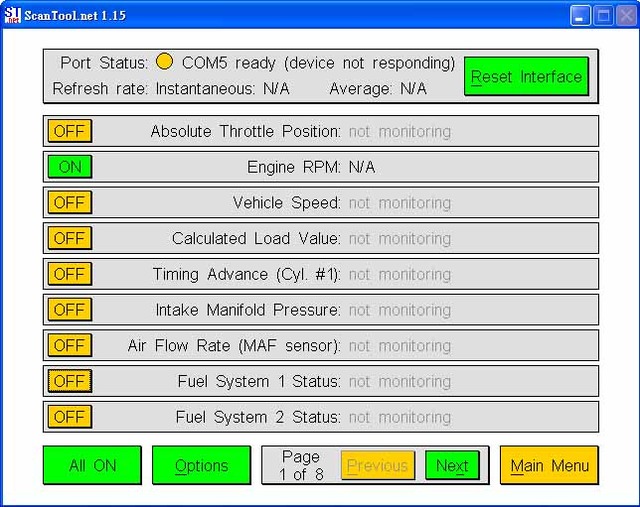The width and height of the screenshot is (640, 507).
Task: Enable Vehicle Speed monitoring toggle
Action: click(69, 203)
